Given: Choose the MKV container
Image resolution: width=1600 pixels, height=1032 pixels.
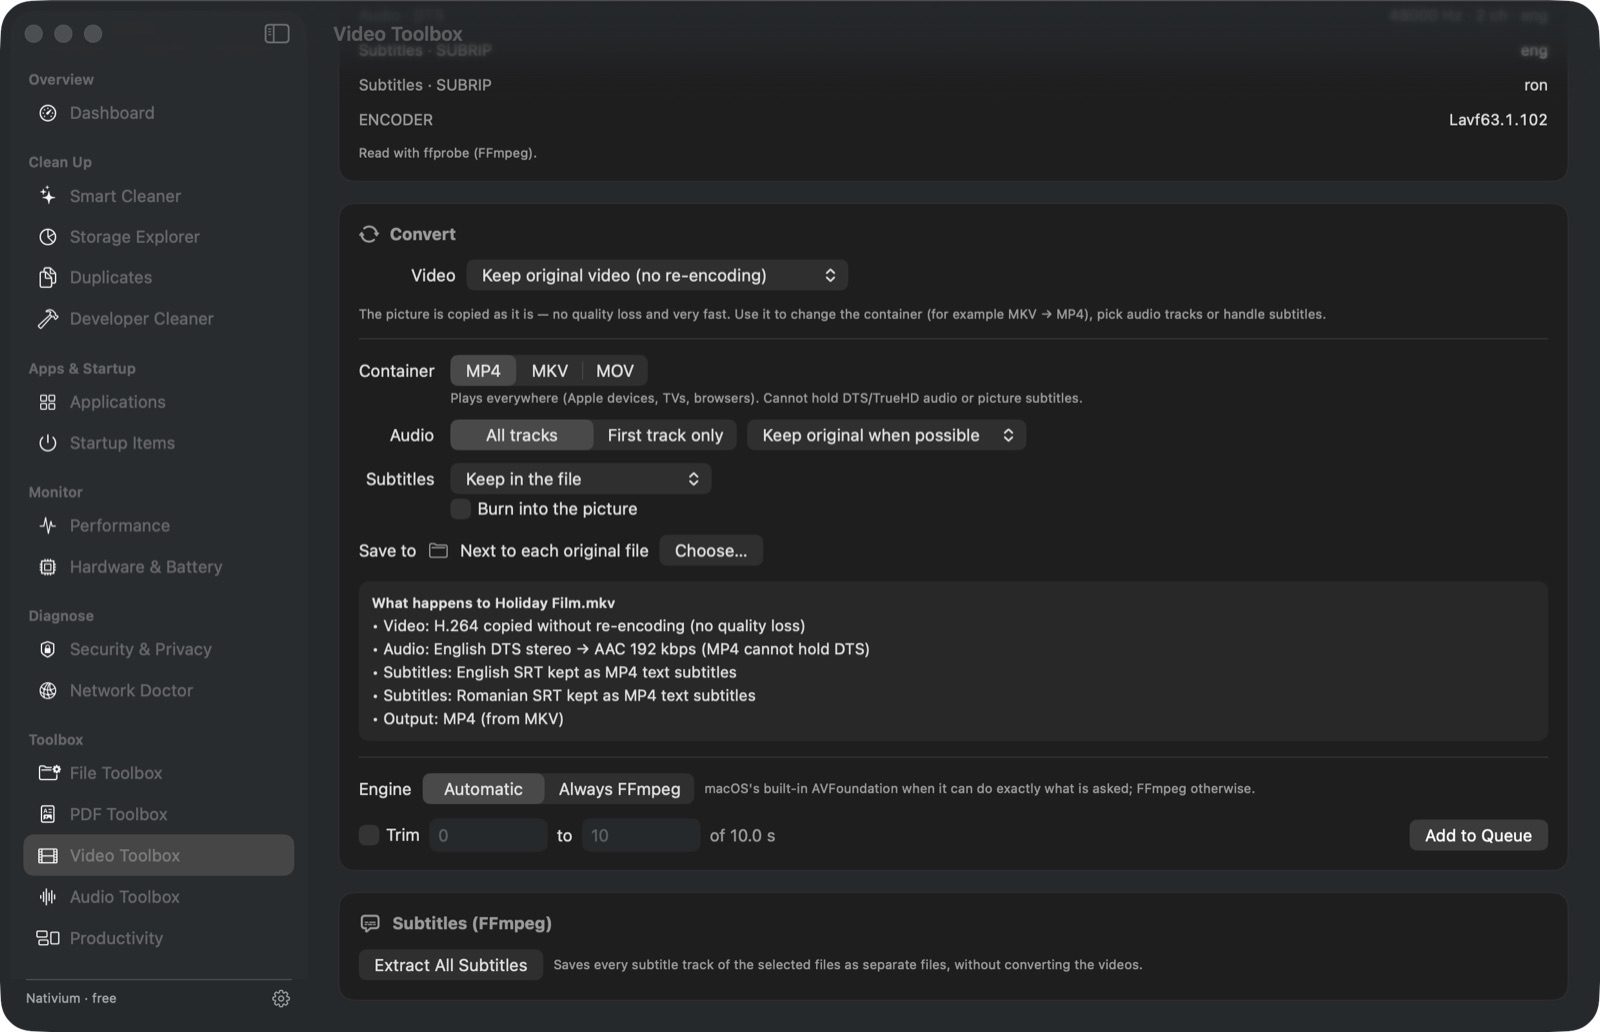Looking at the screenshot, I should pyautogui.click(x=550, y=371).
